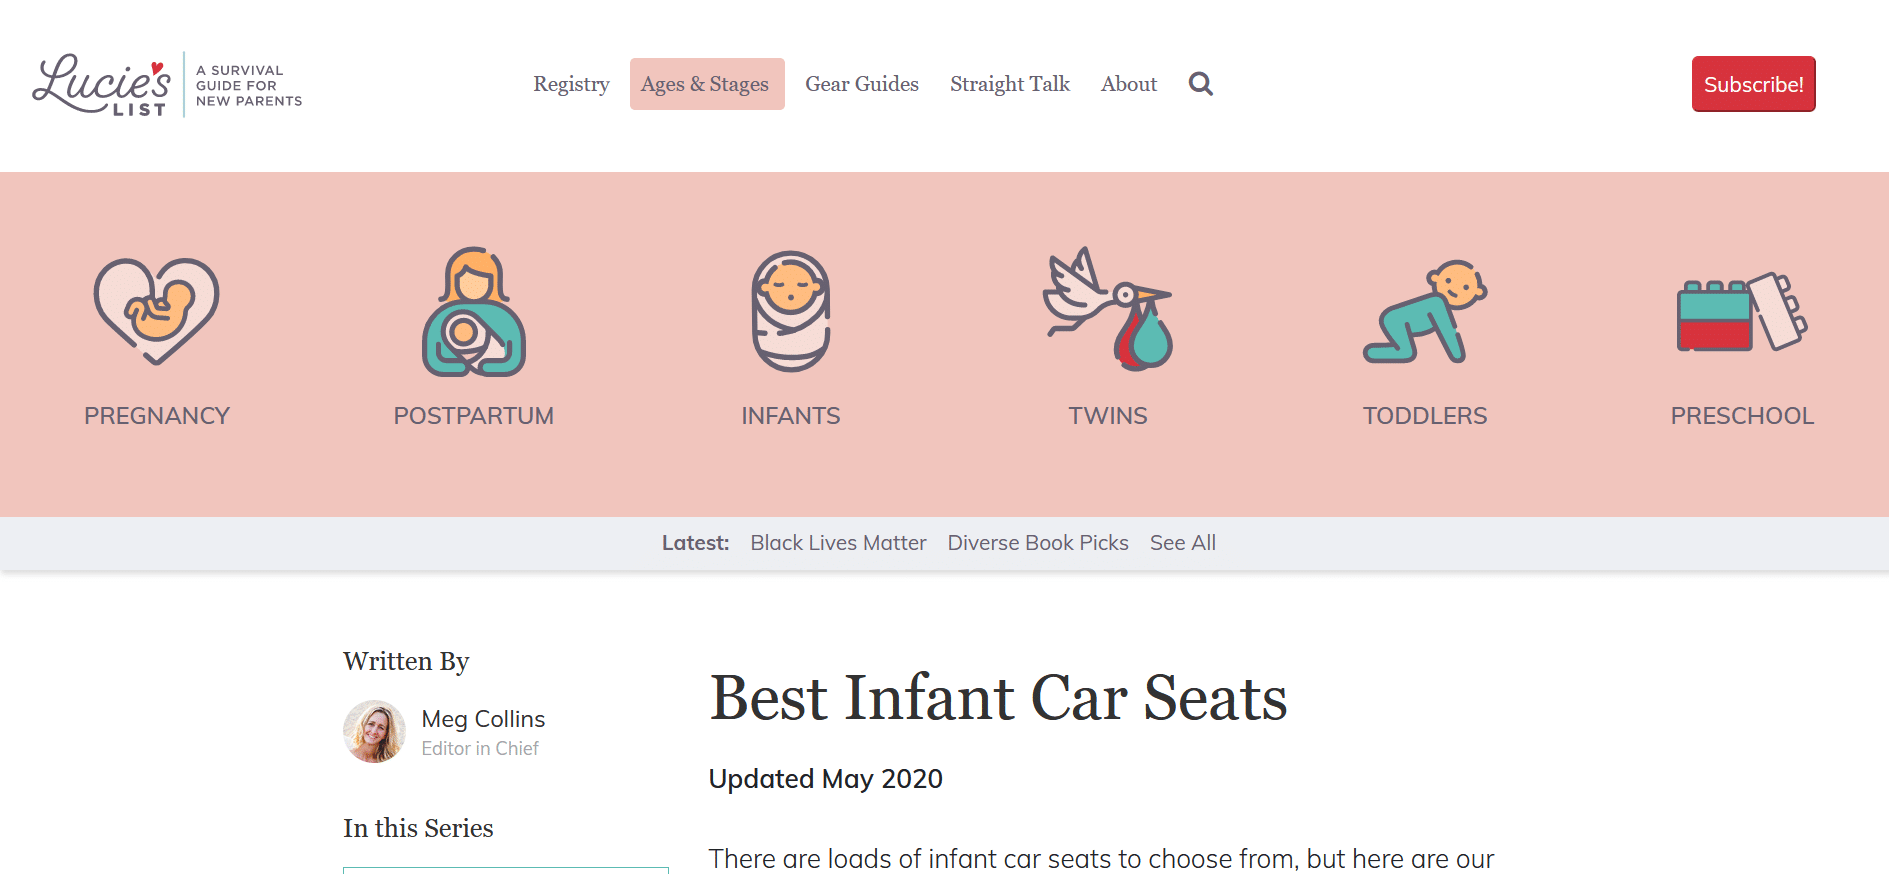
Task: Open the Registry menu item
Action: pos(571,84)
